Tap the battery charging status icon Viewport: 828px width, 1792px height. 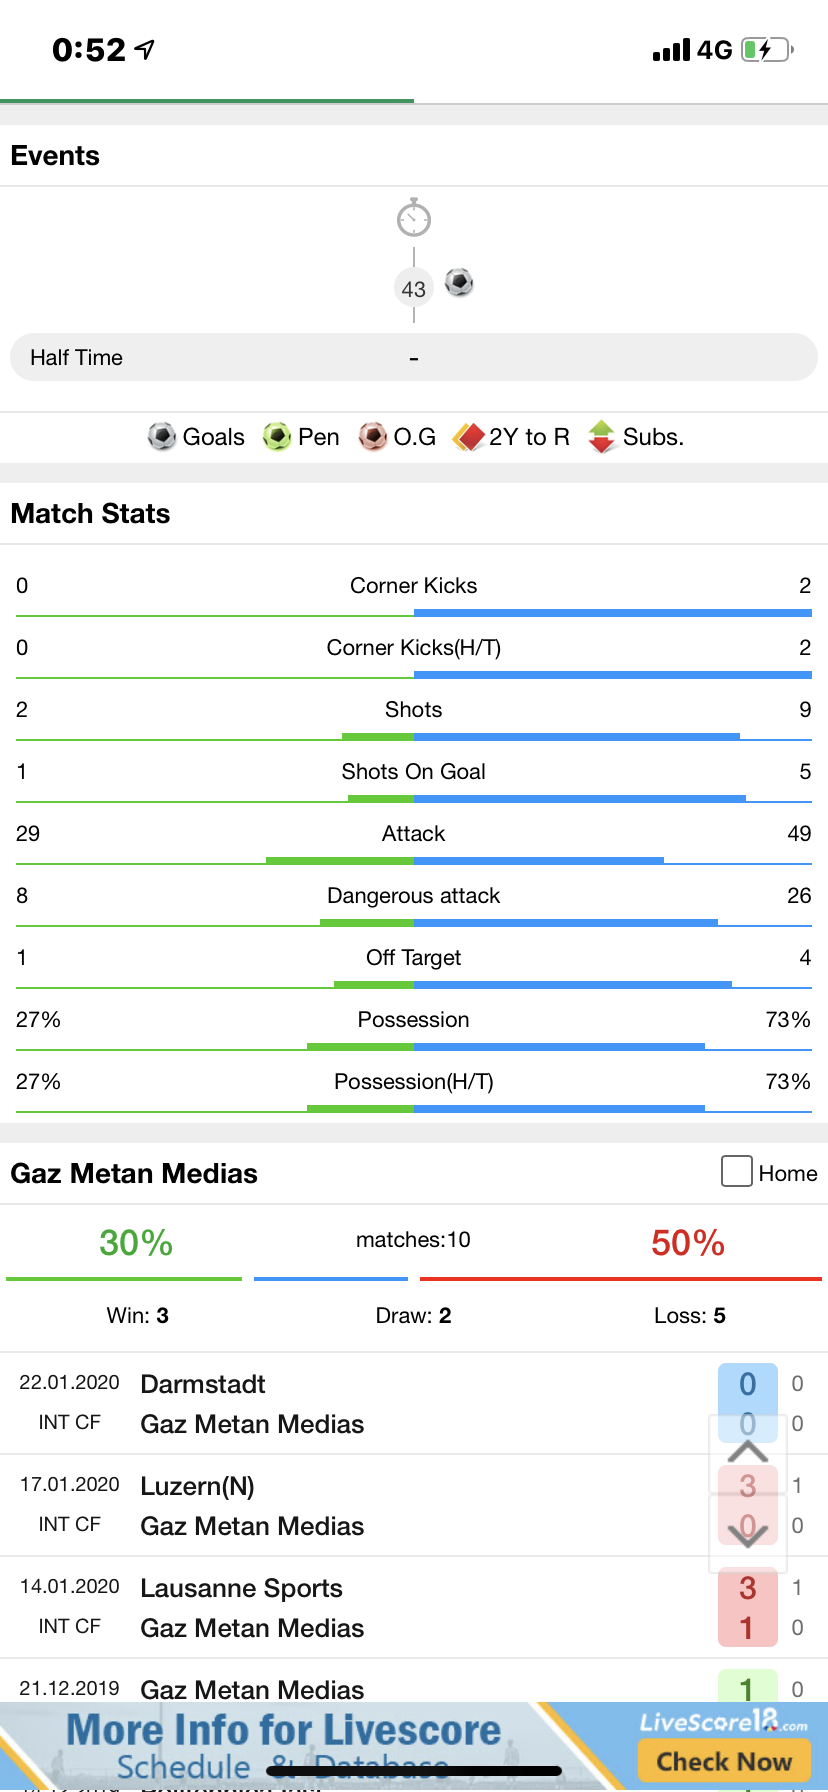pos(766,50)
